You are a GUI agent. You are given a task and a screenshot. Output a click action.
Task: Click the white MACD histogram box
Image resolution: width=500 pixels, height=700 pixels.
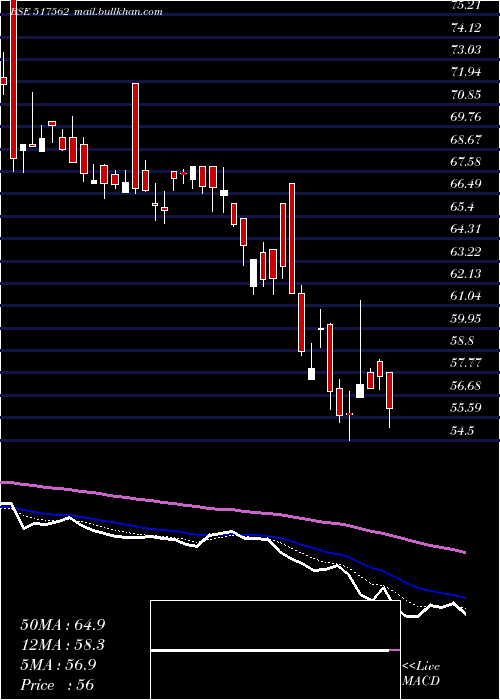point(275,650)
